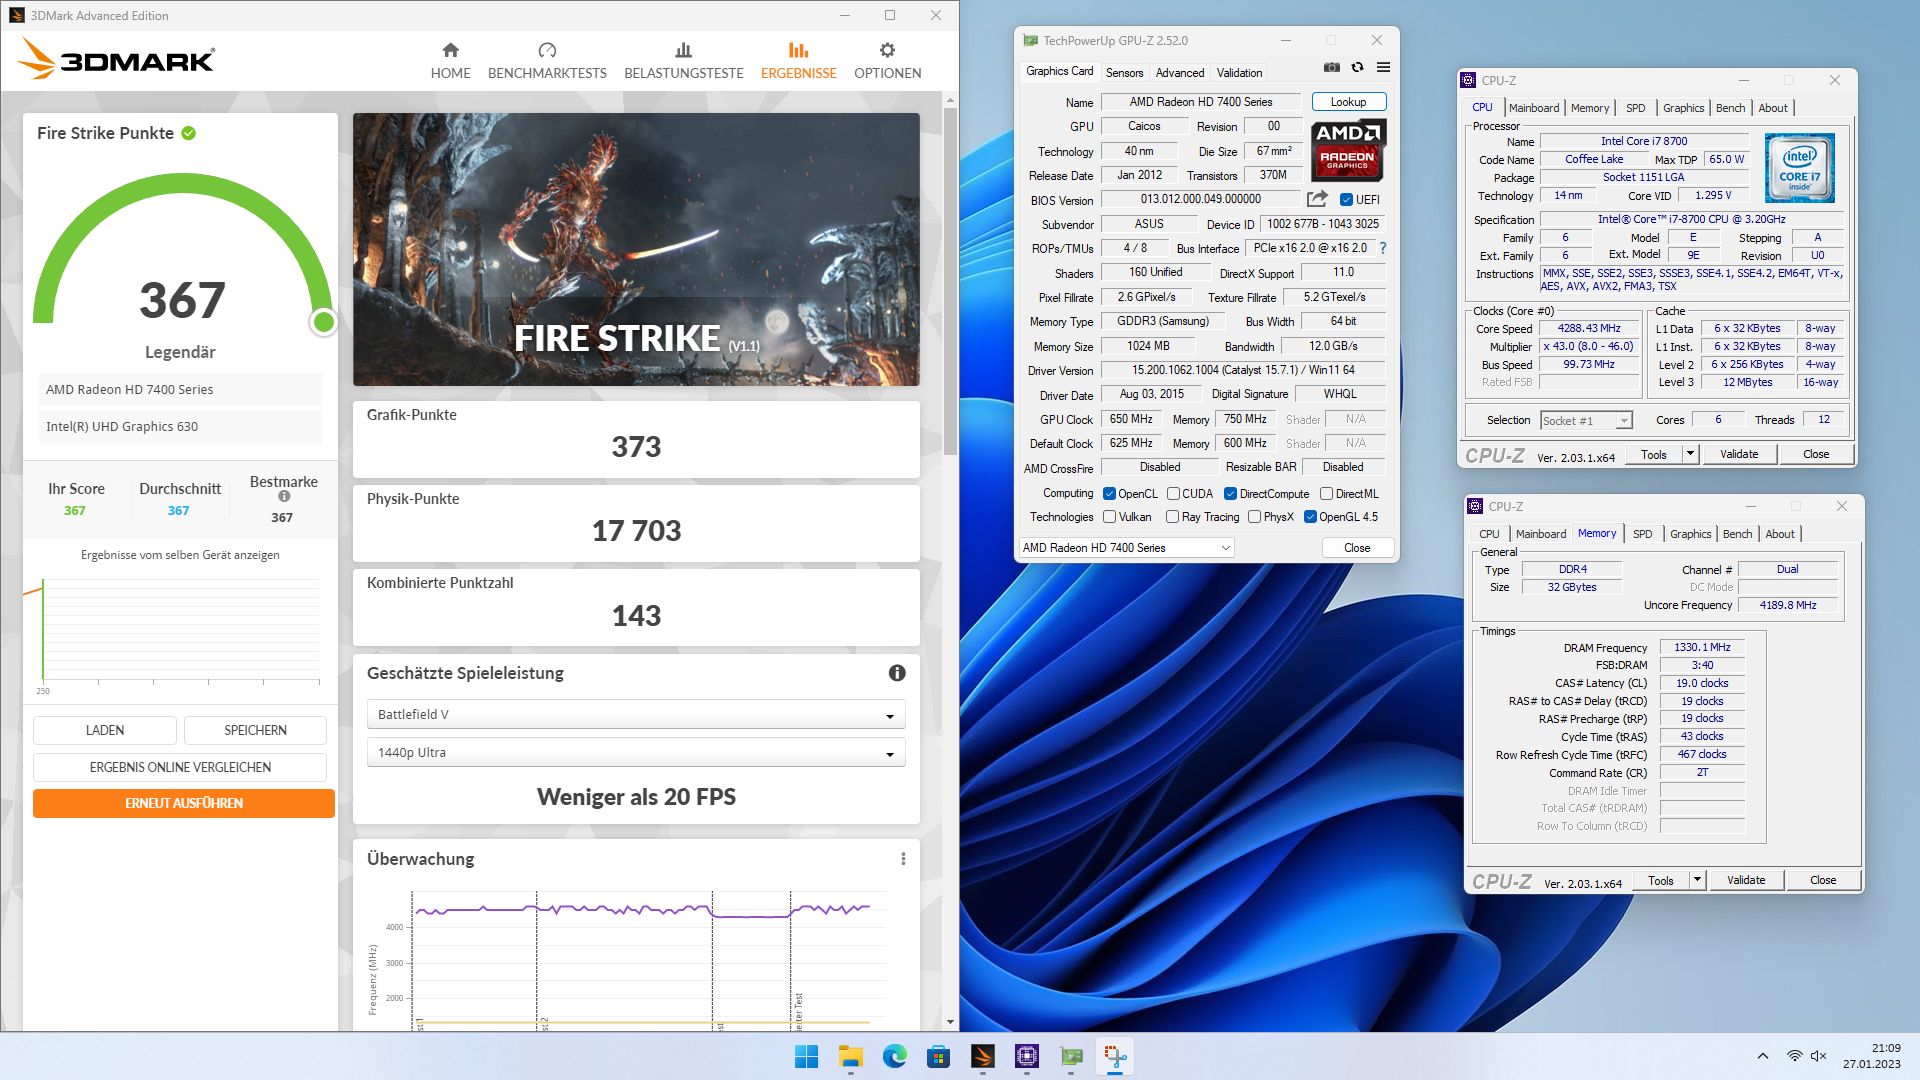Open the Battlefield V game dropdown

(x=636, y=714)
